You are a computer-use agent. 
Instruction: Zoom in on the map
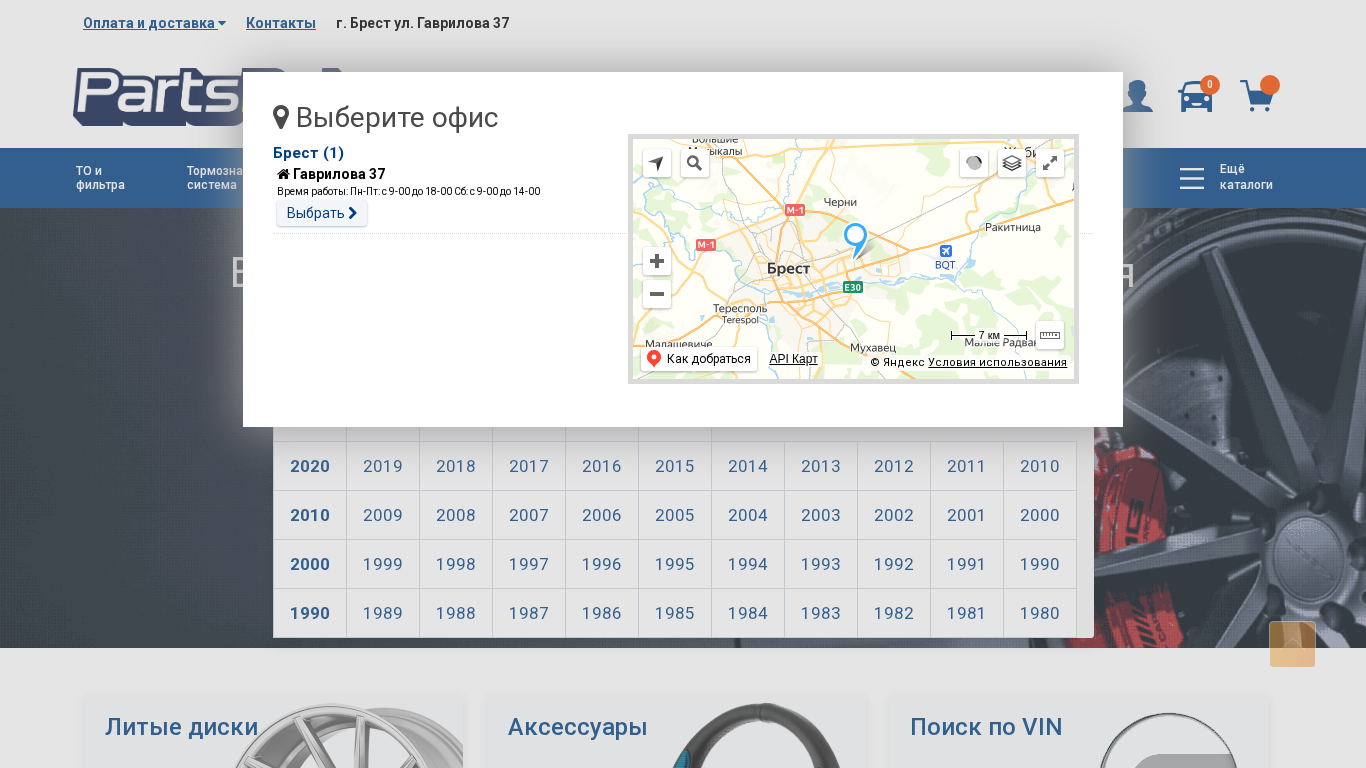point(657,262)
